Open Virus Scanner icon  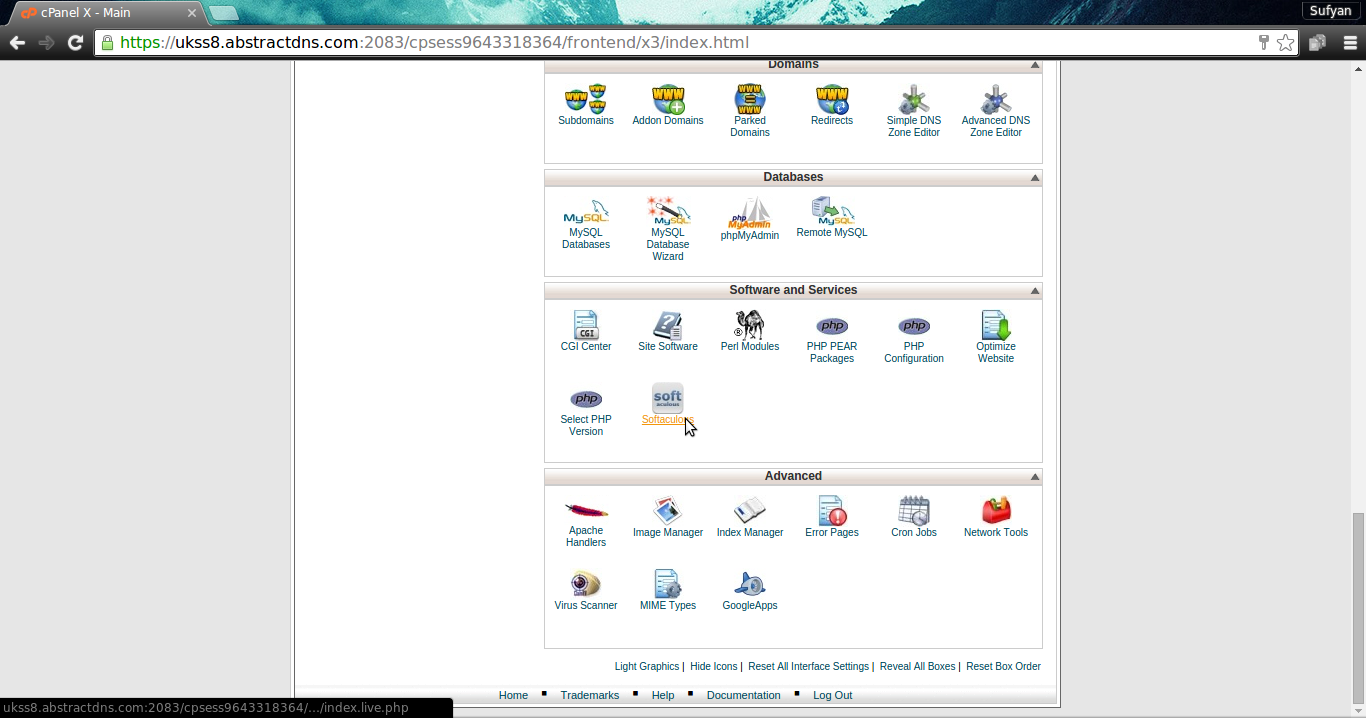click(586, 584)
